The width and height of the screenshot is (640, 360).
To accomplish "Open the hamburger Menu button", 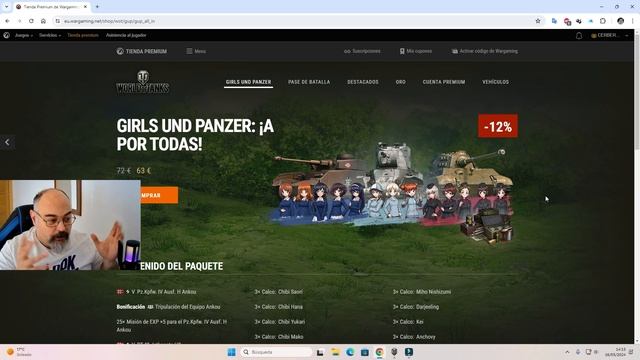I will 196,51.
